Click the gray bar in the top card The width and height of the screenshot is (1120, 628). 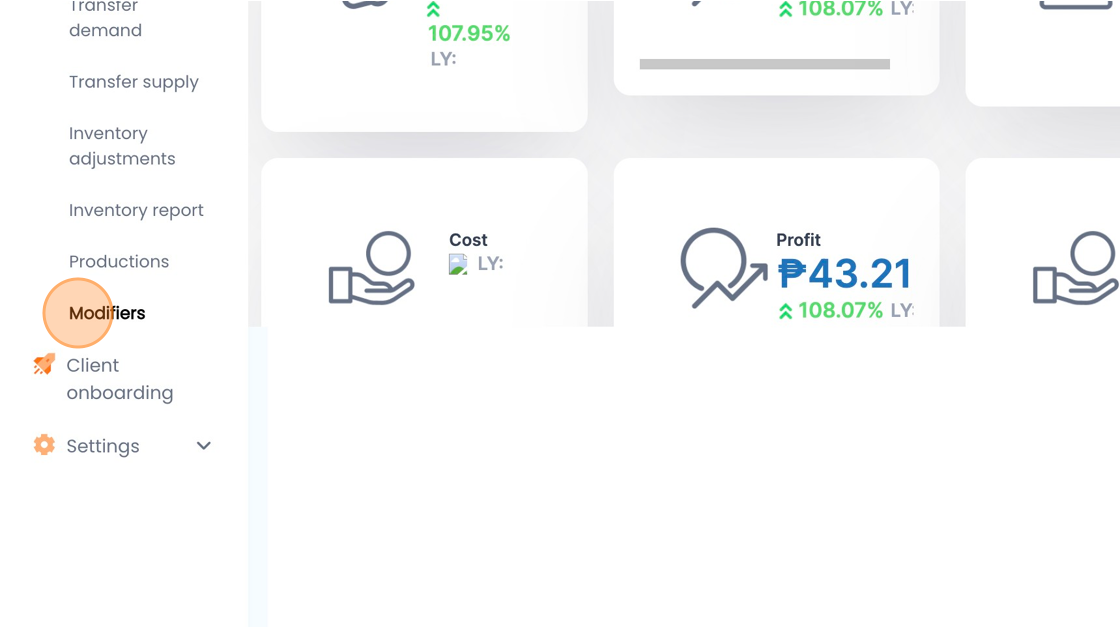(764, 64)
